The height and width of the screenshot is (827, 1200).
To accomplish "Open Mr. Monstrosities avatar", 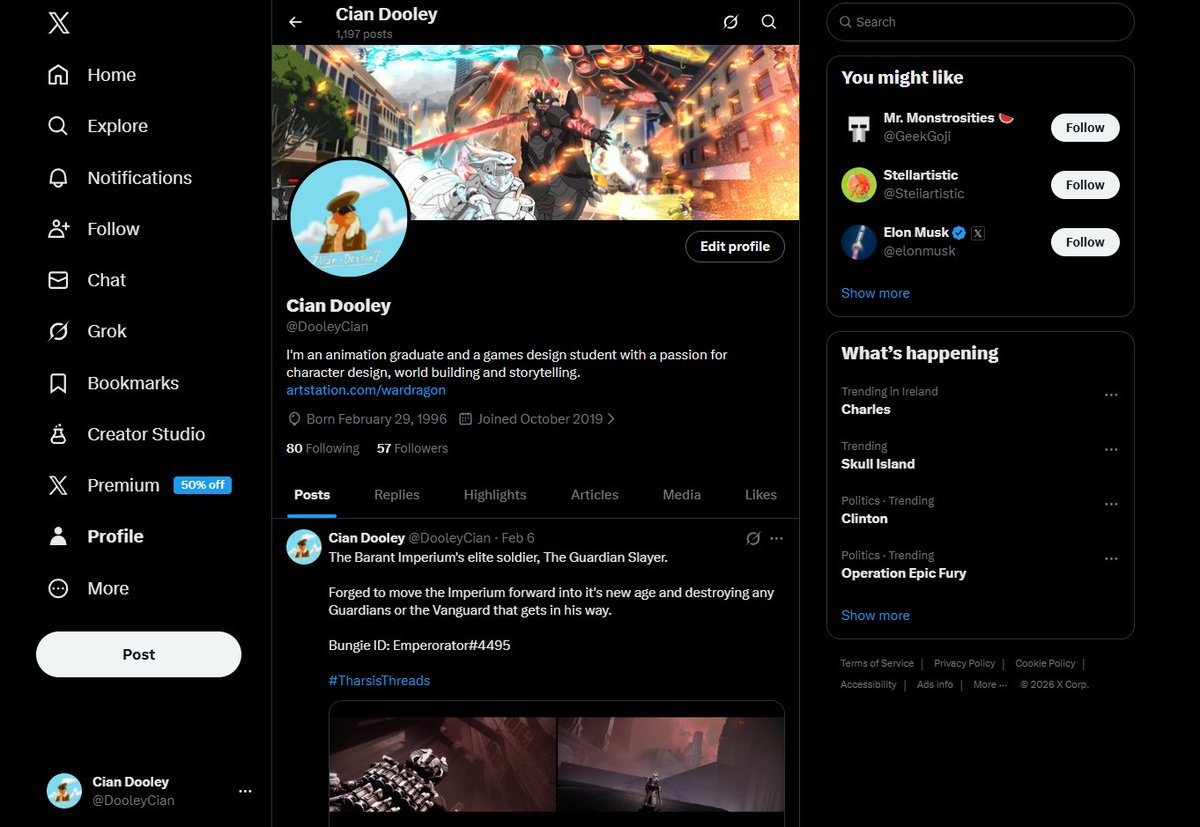I will pyautogui.click(x=859, y=127).
